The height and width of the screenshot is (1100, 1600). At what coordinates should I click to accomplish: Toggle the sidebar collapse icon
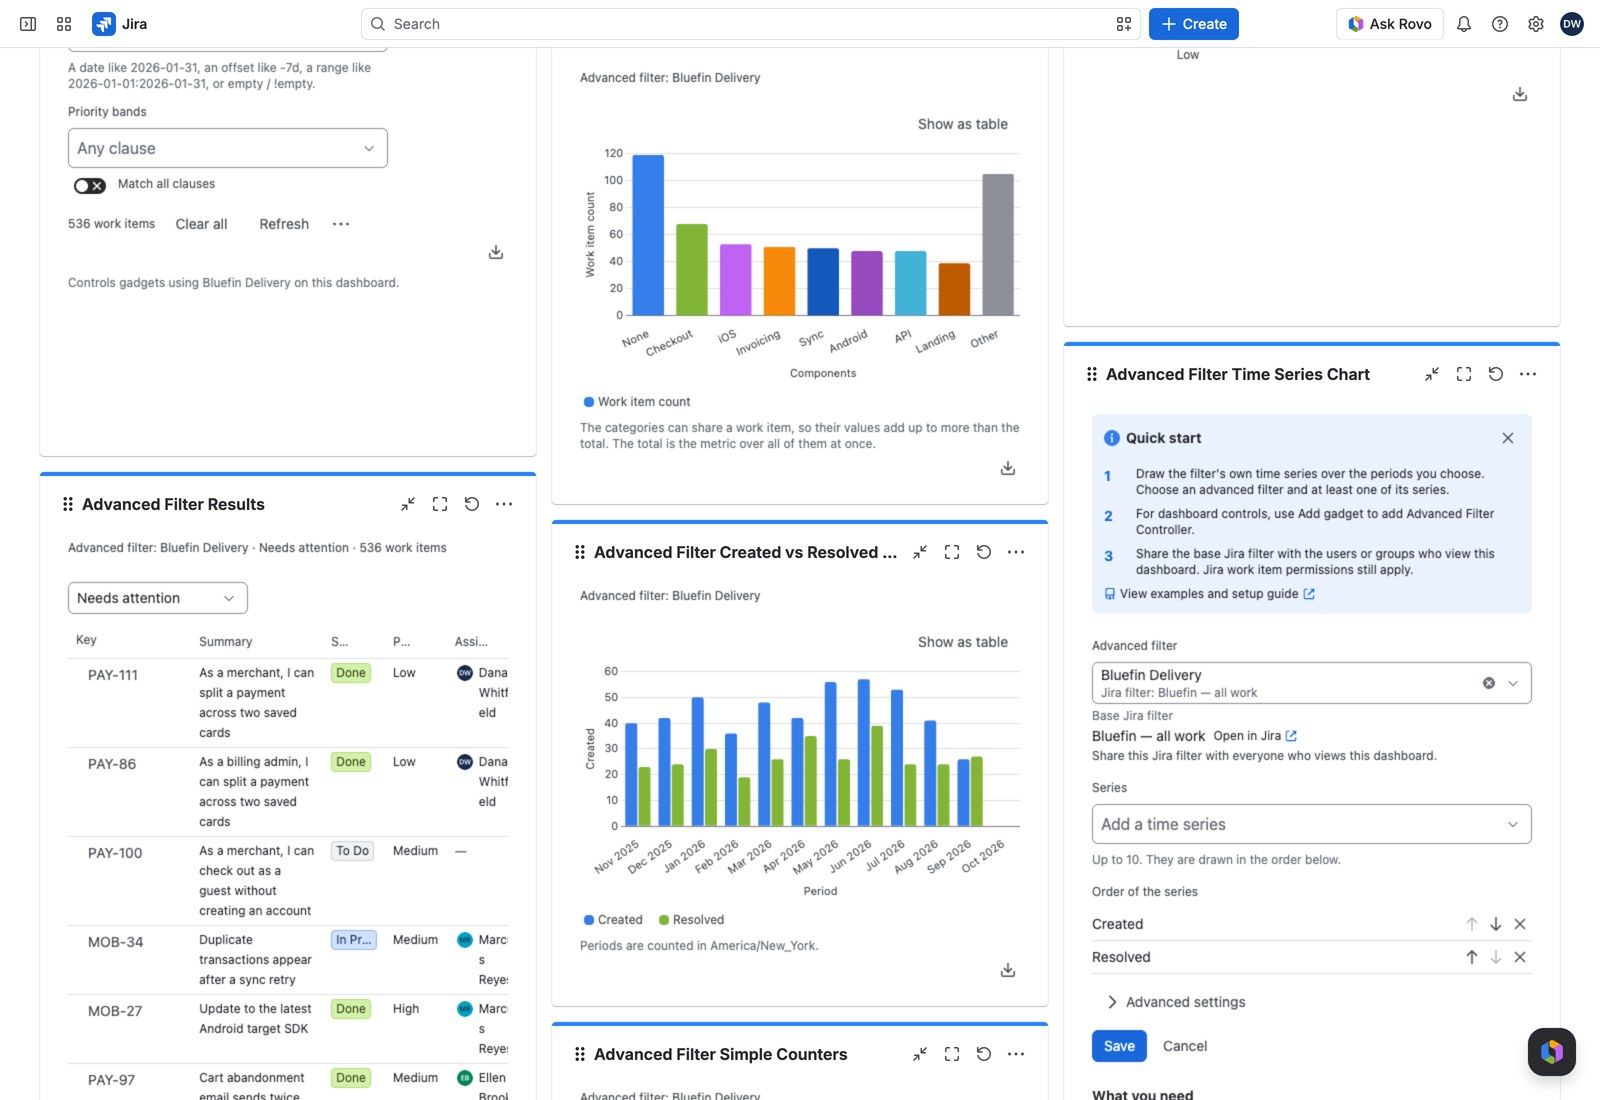pos(28,24)
